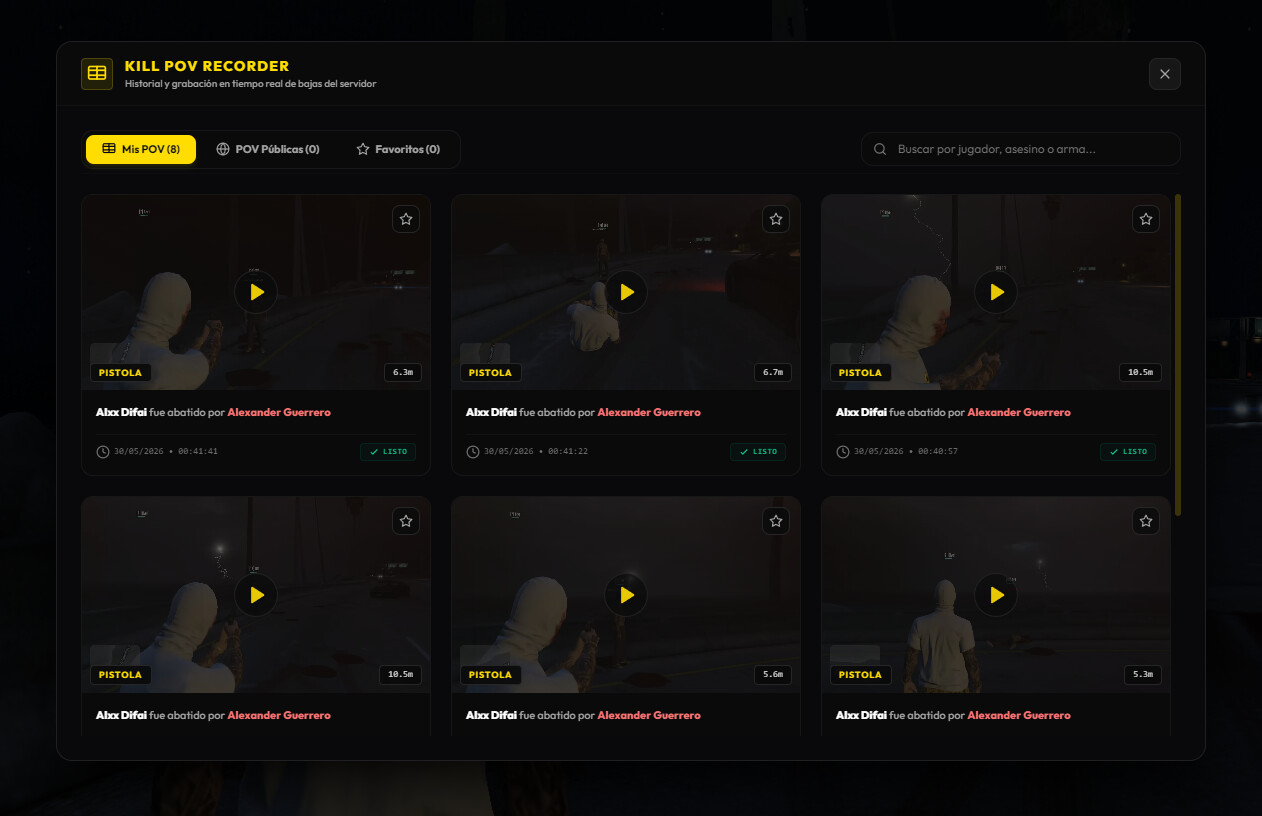
Task: Click the clock icon beside 00:40:57
Action: point(843,452)
